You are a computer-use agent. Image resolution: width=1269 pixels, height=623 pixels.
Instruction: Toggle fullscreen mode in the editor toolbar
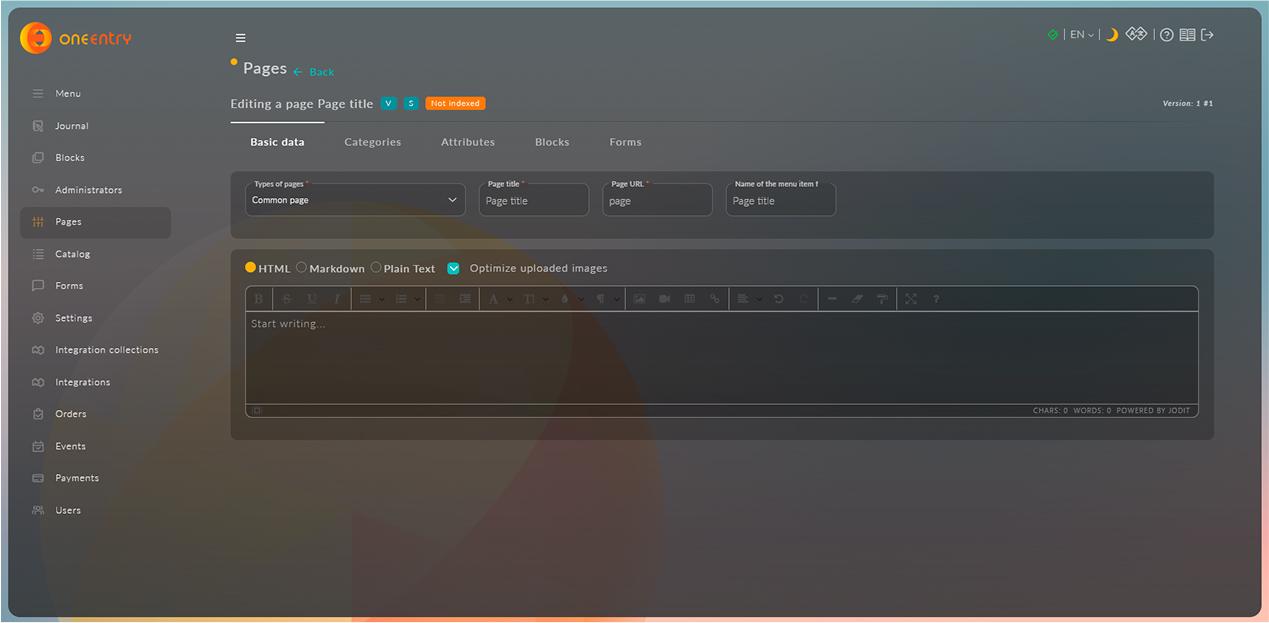(911, 299)
